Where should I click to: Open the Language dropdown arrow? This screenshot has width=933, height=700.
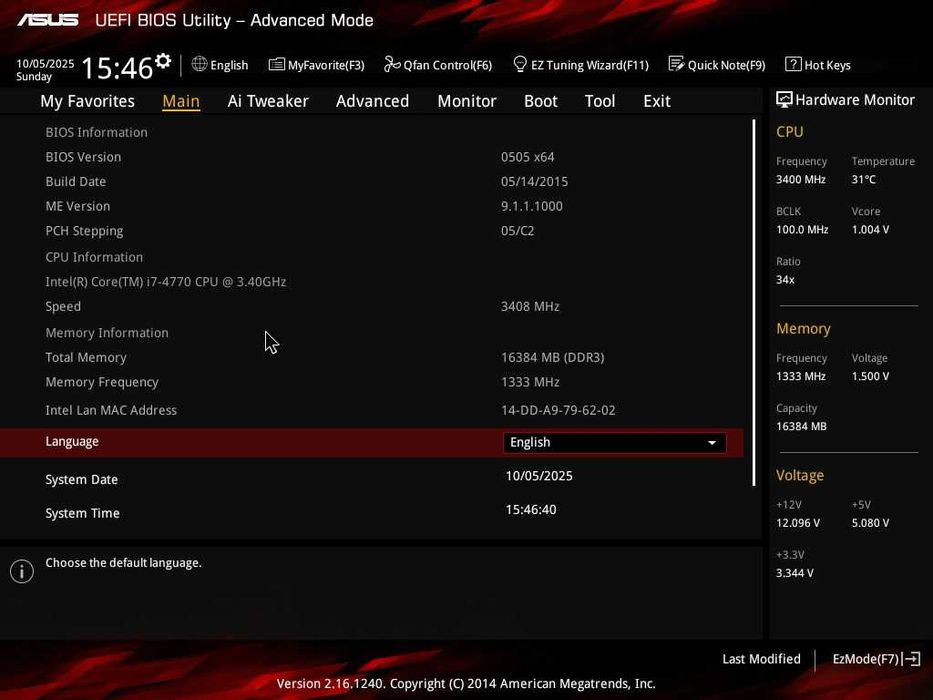click(x=712, y=443)
